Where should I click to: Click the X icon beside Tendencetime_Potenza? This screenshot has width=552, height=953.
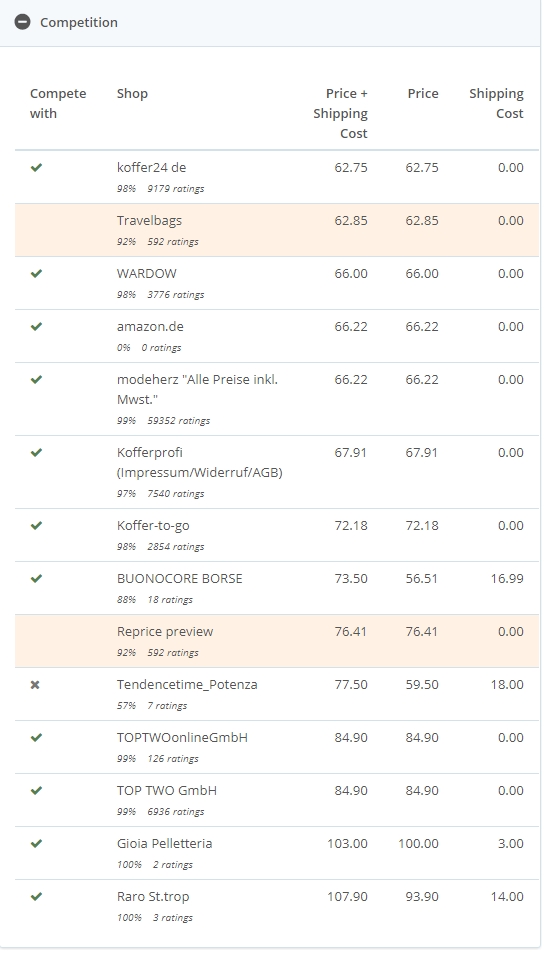tap(35, 684)
